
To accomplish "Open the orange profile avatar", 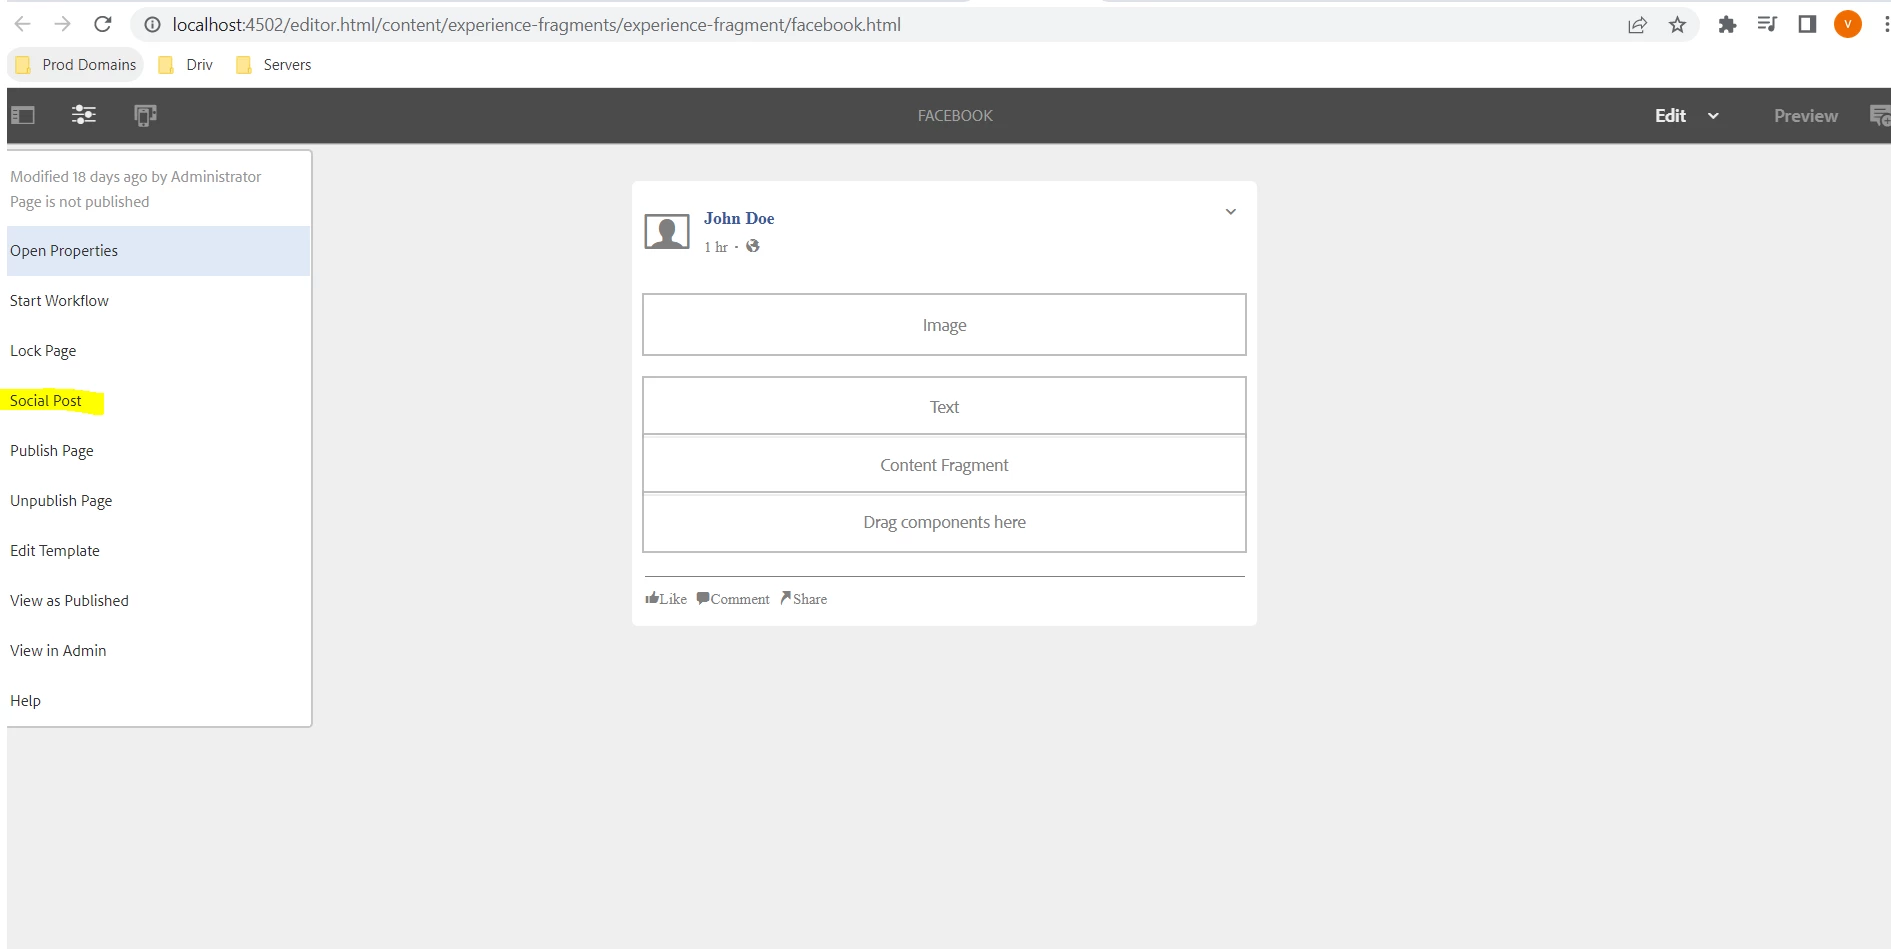I will click(x=1848, y=24).
